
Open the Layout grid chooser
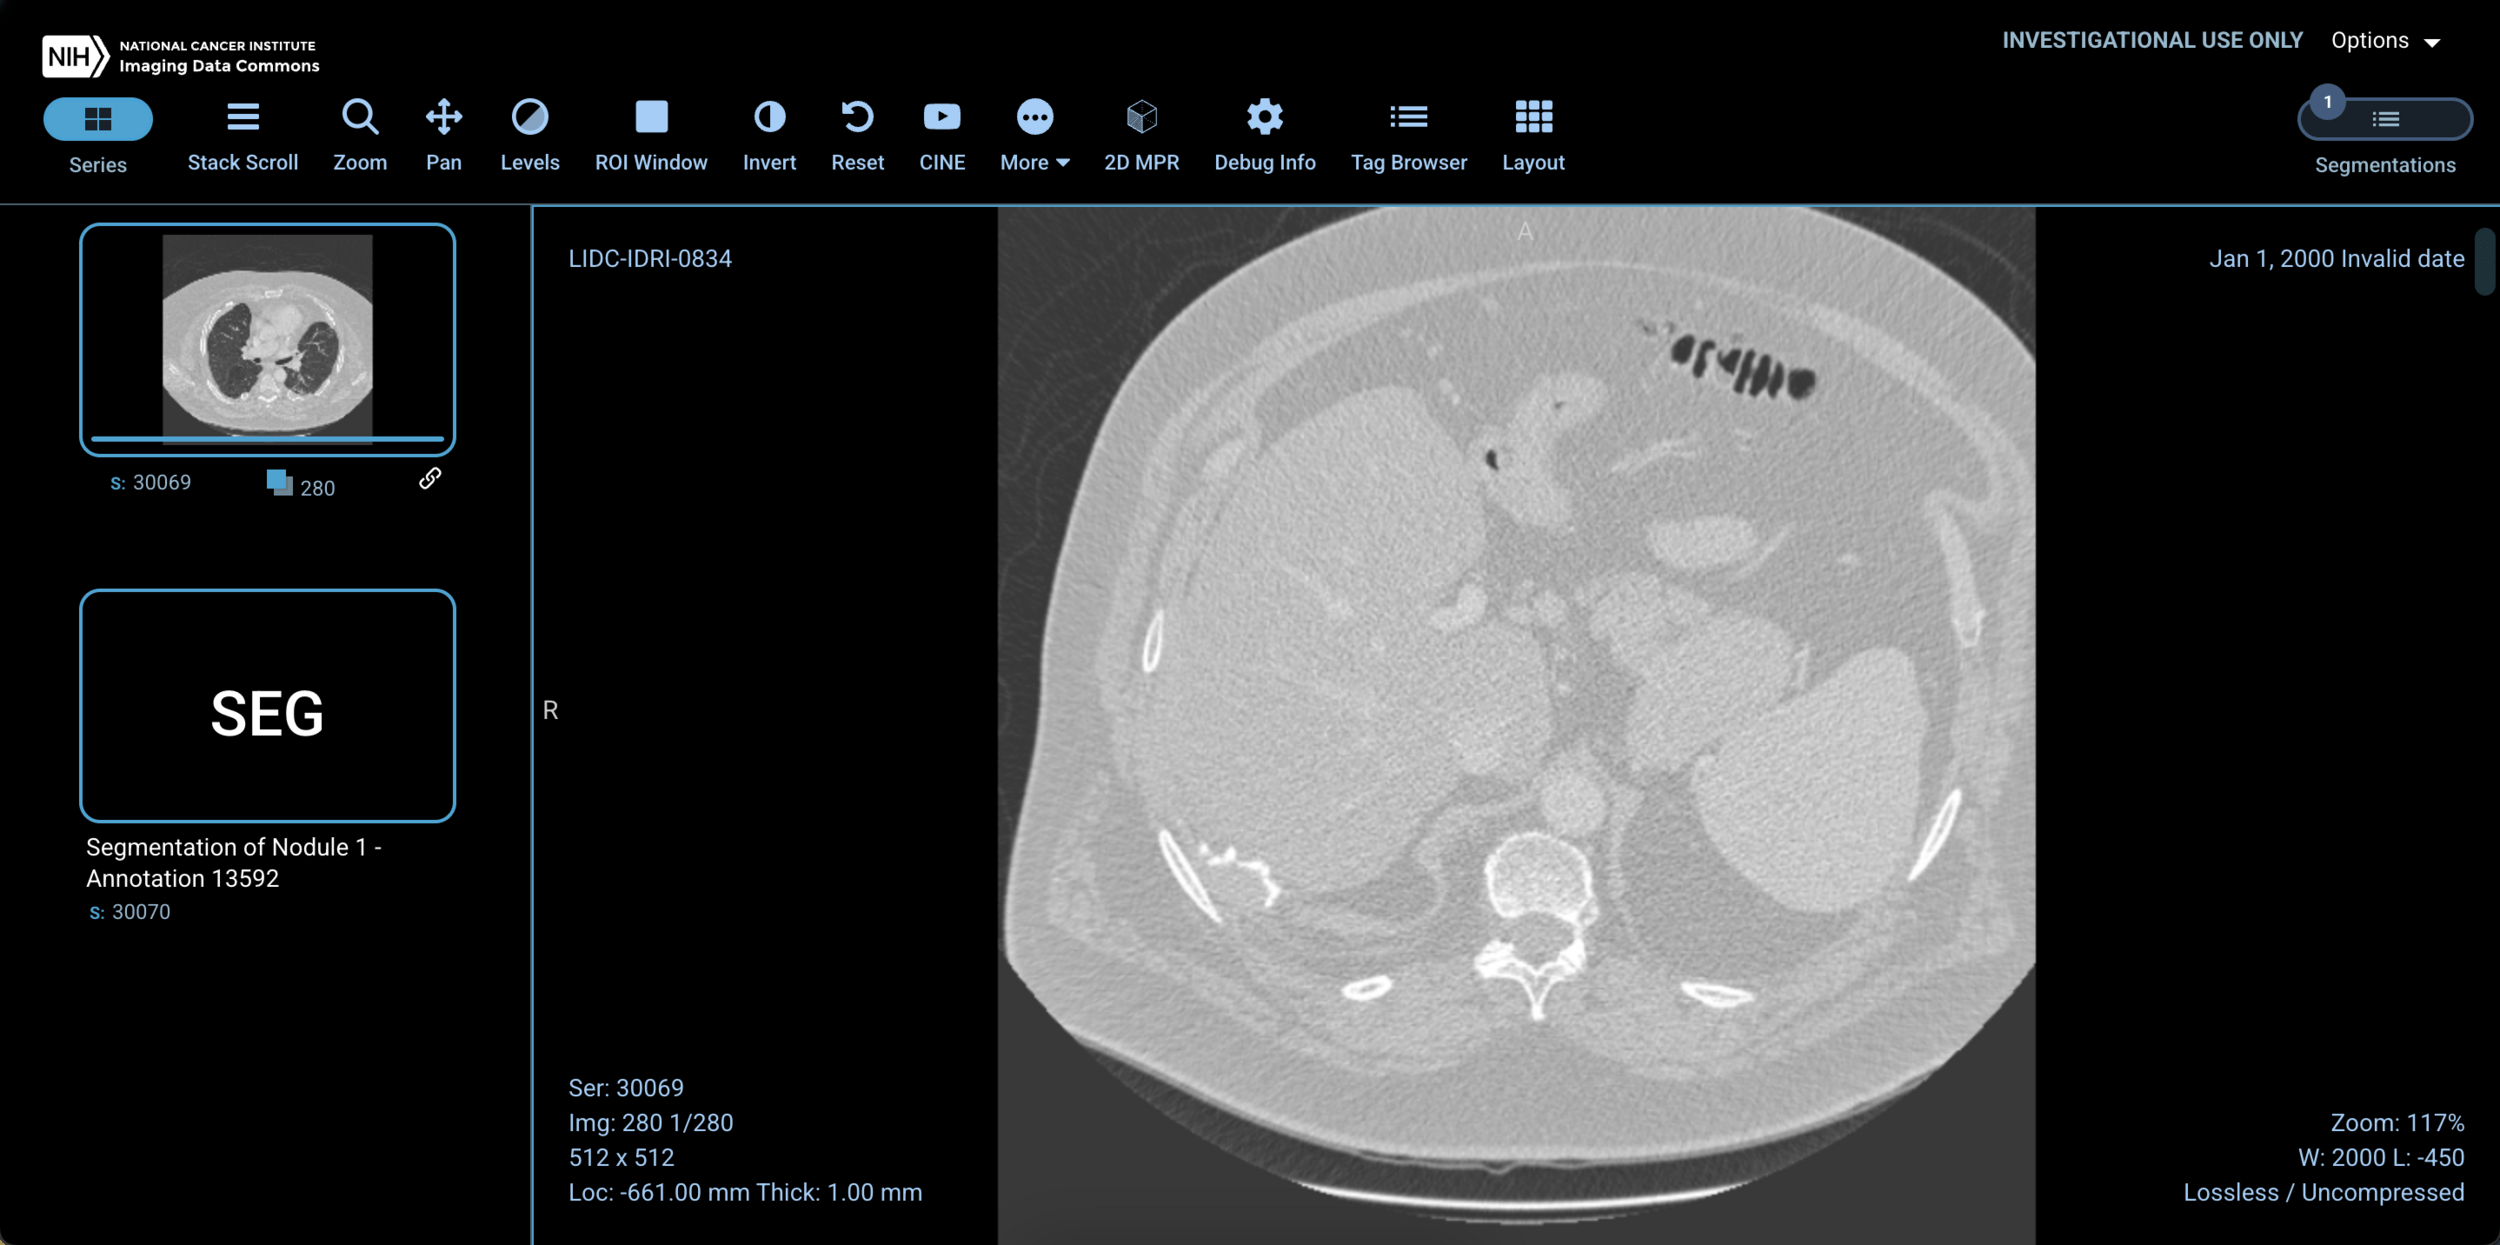(x=1532, y=134)
